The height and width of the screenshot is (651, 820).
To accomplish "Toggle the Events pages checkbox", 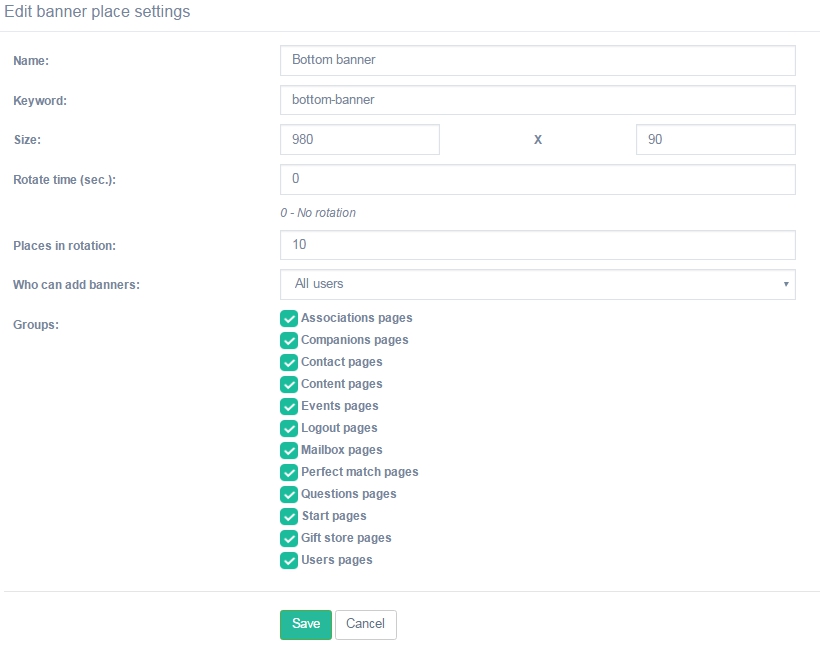I will tap(289, 406).
